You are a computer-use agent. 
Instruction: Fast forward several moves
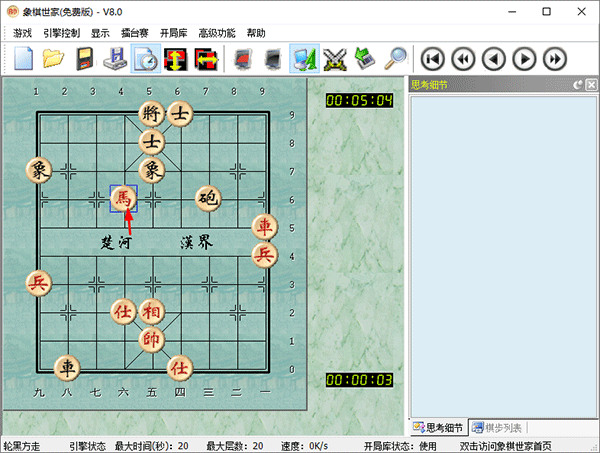point(554,59)
